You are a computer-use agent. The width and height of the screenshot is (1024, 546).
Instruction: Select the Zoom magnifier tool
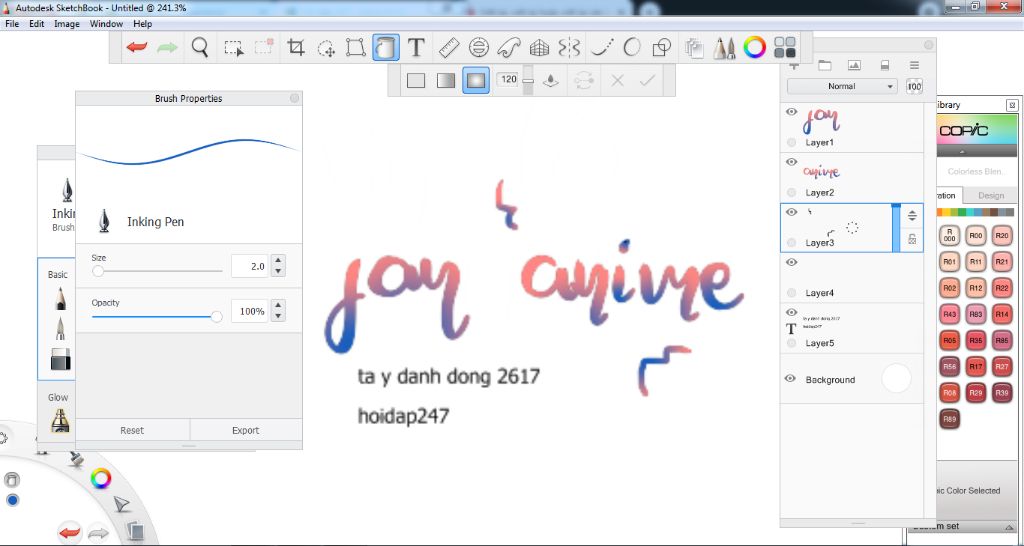click(x=200, y=48)
